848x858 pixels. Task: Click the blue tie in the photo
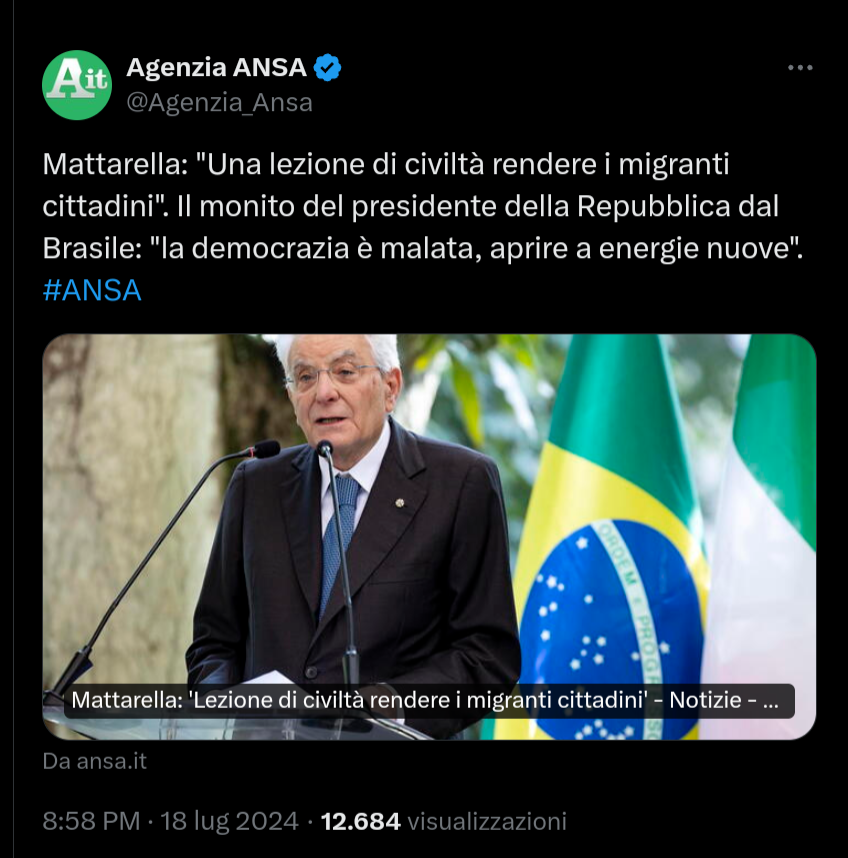[x=340, y=534]
